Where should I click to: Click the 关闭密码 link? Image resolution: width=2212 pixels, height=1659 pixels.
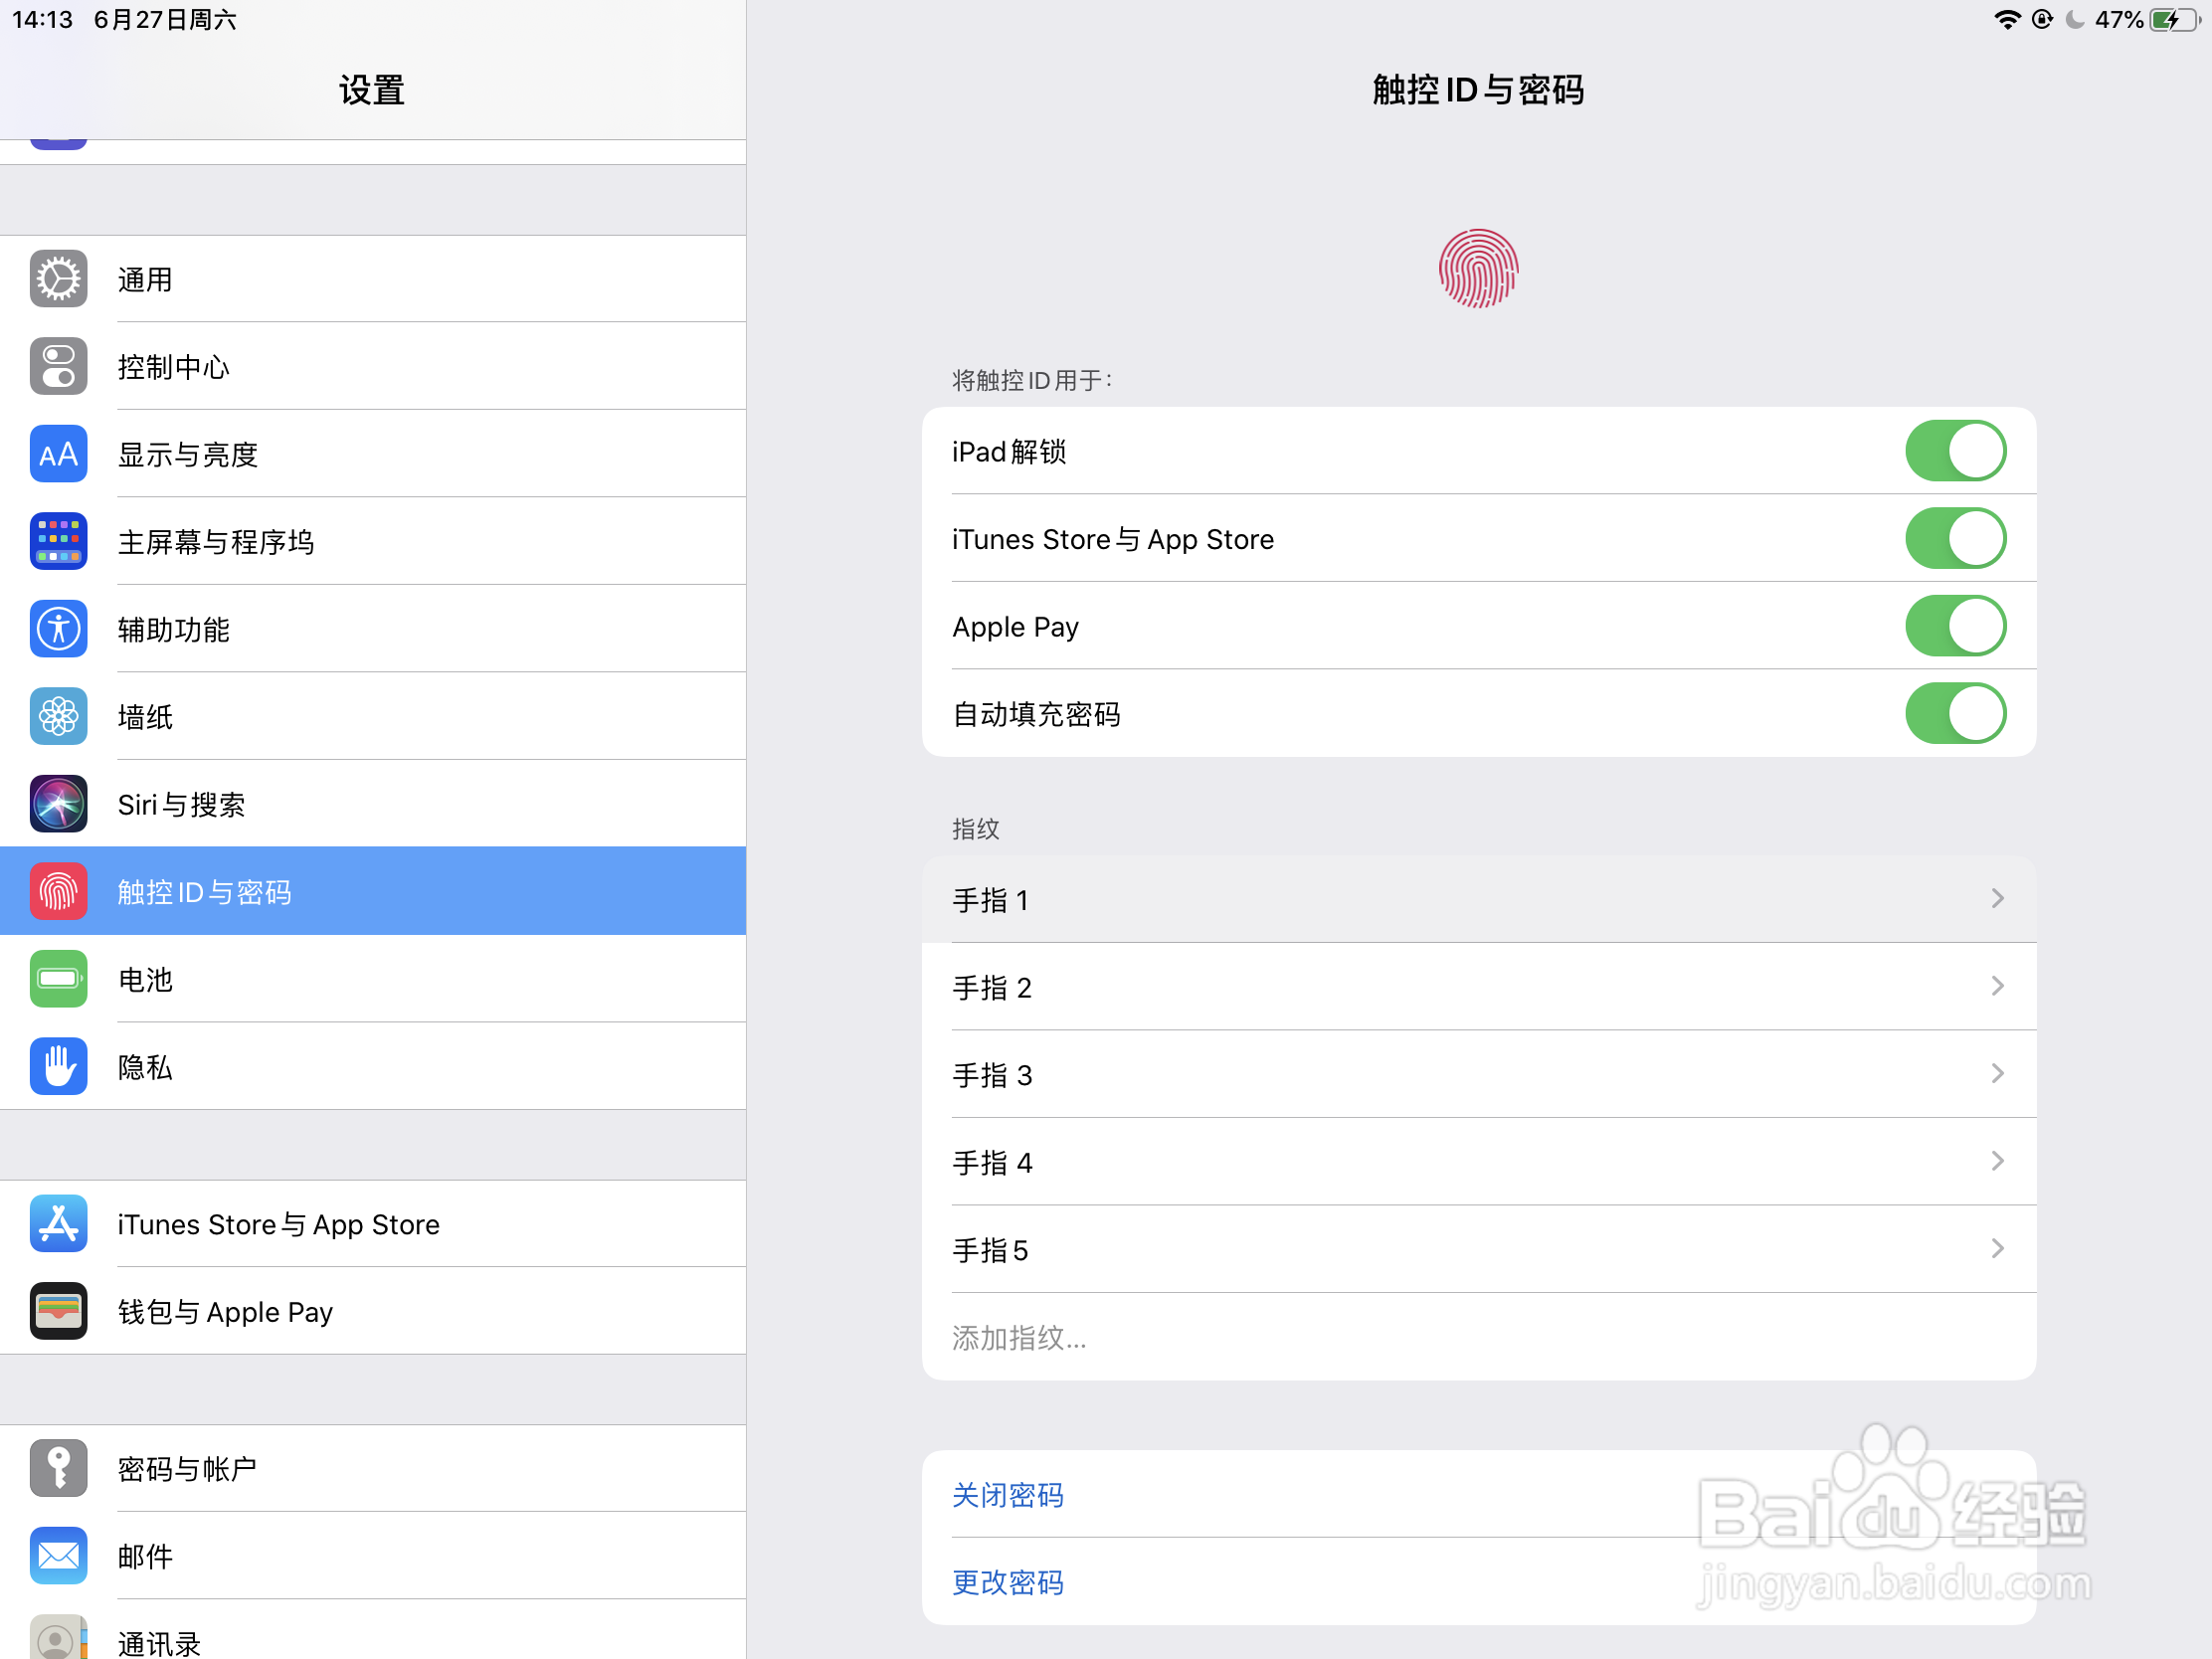(1007, 1494)
